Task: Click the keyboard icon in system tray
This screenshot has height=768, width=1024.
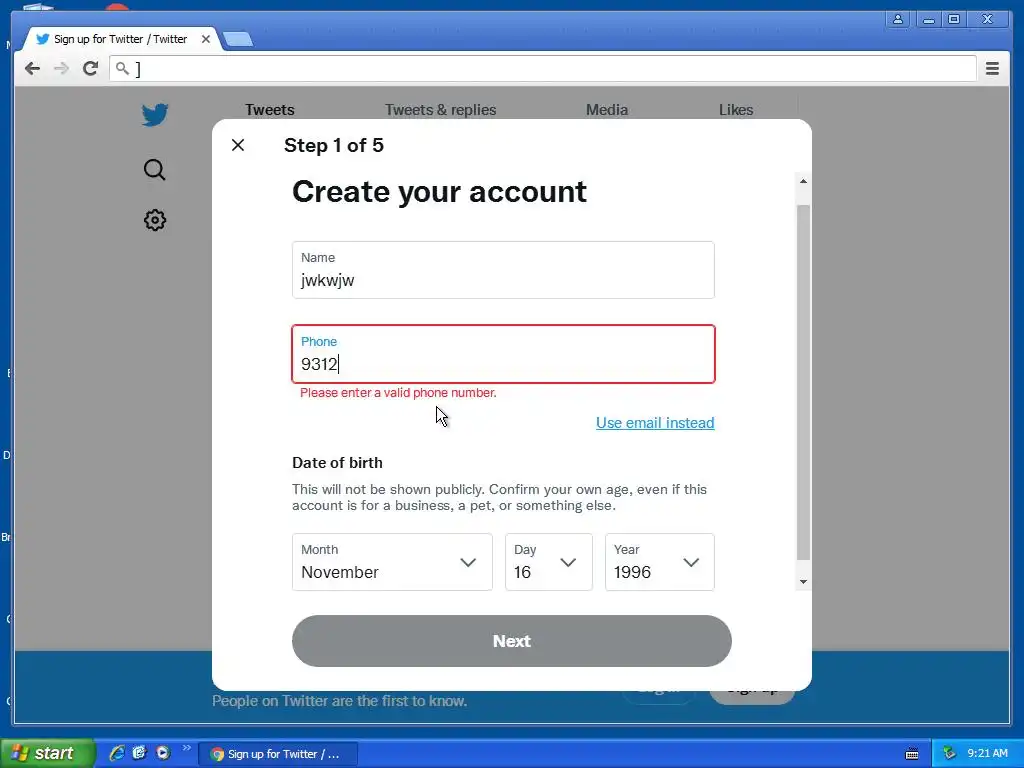Action: click(912, 754)
